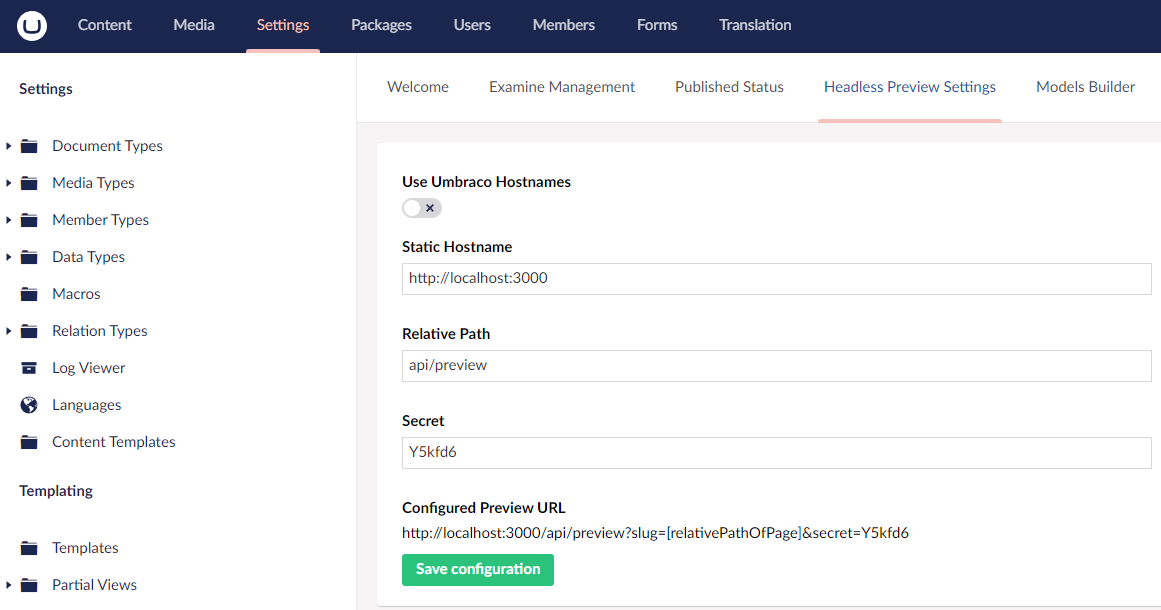Select the Relation Types tree label
Screen dimensions: 1161x610
tap(99, 331)
